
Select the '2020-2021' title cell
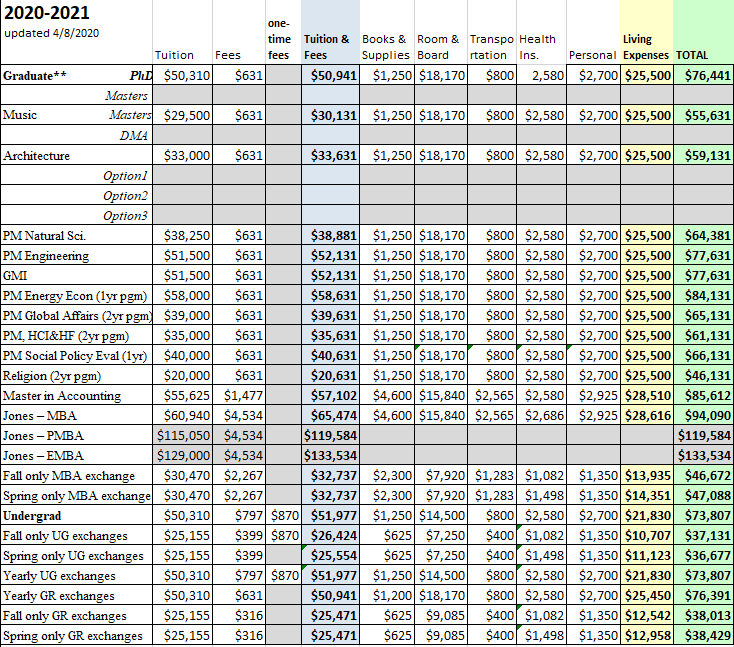[x=46, y=13]
